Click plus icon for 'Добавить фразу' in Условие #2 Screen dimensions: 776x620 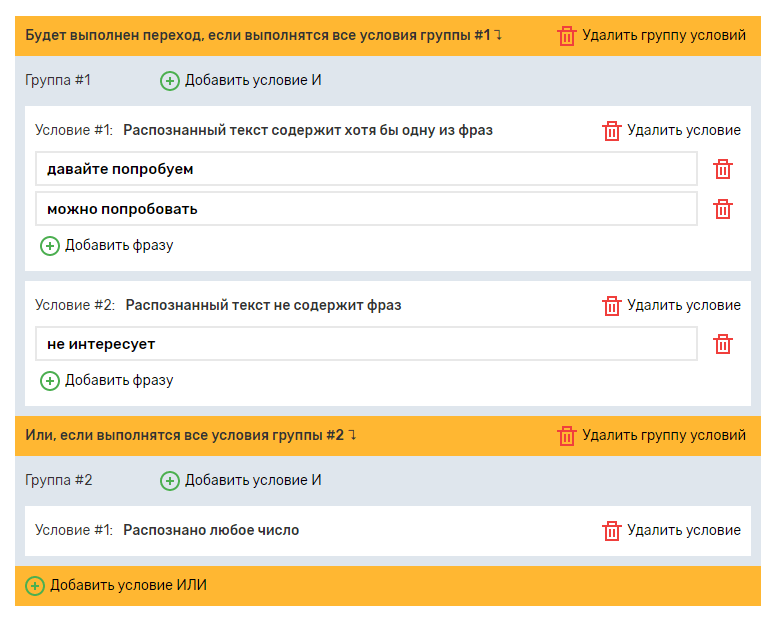pos(50,381)
